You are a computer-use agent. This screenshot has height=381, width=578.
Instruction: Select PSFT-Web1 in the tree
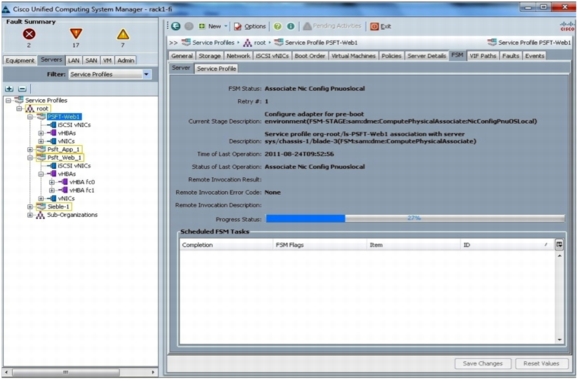tap(63, 117)
